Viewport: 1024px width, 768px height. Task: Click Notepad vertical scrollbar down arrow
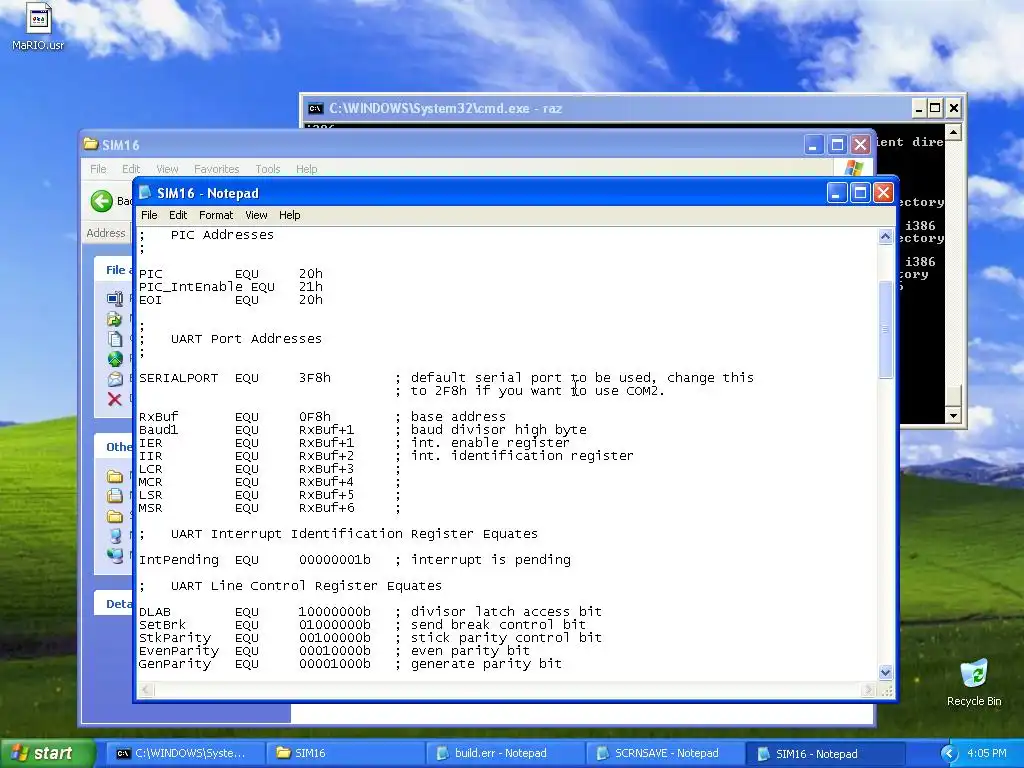(x=886, y=672)
